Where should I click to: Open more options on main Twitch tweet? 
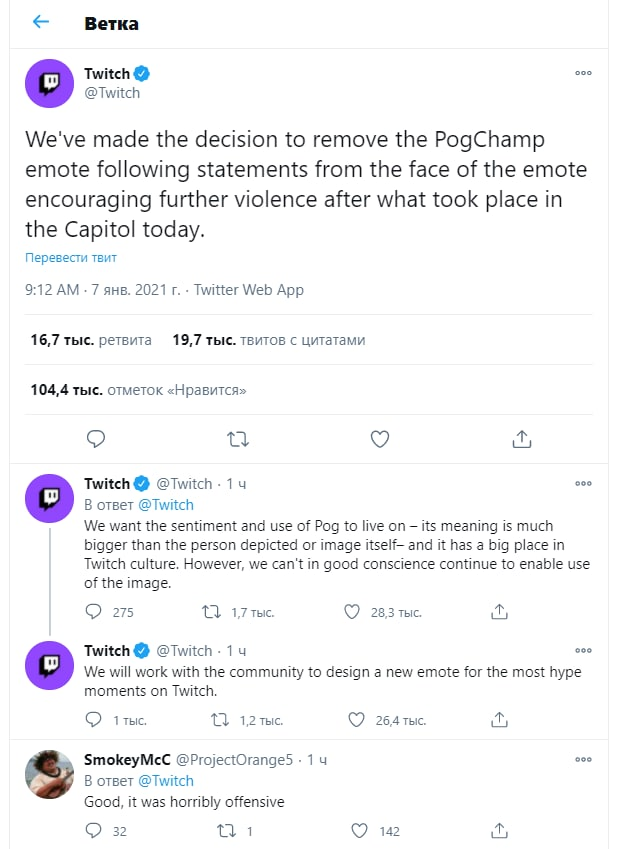coord(583,73)
